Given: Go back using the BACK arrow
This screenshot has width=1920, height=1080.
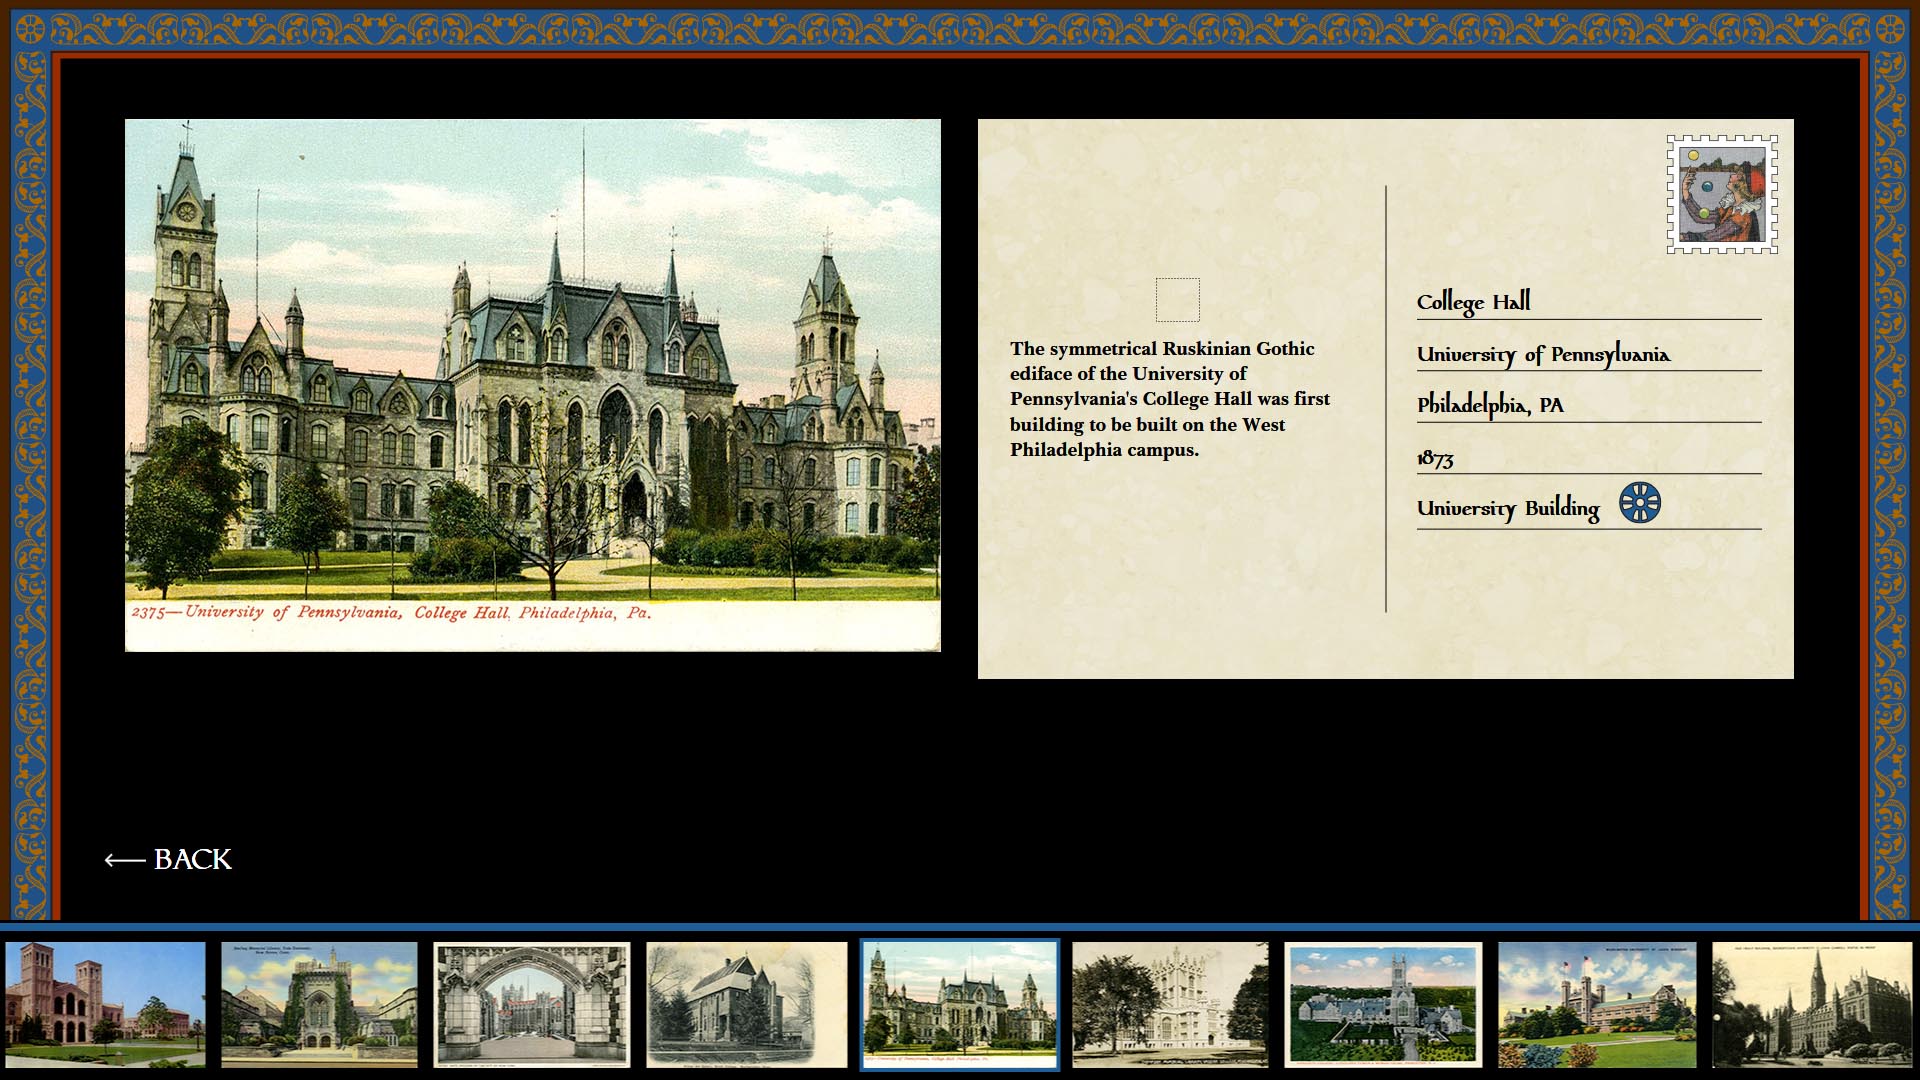Looking at the screenshot, I should coord(168,860).
